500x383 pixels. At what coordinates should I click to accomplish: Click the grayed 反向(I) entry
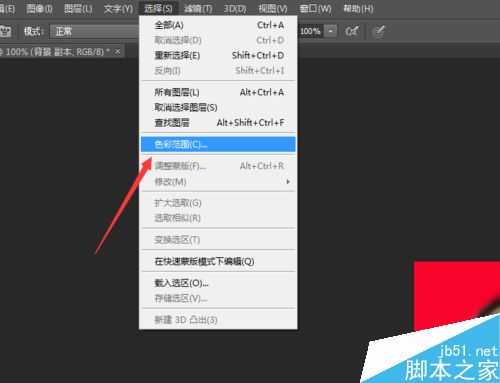click(218, 70)
